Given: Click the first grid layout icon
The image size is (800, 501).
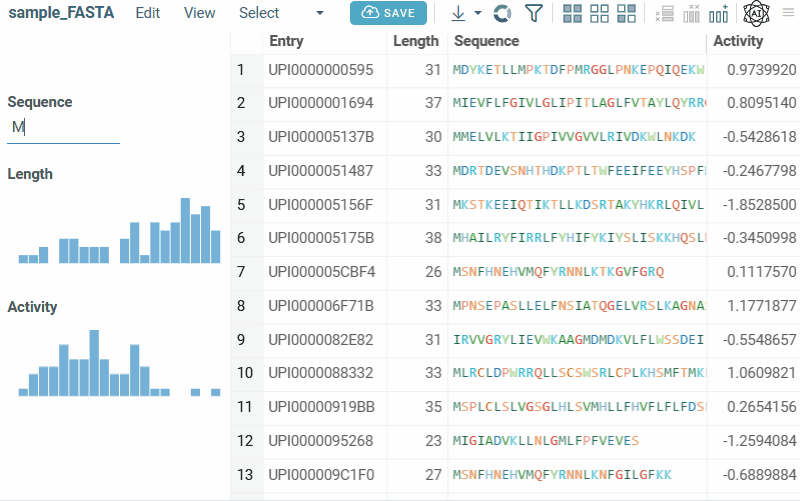Looking at the screenshot, I should point(573,13).
